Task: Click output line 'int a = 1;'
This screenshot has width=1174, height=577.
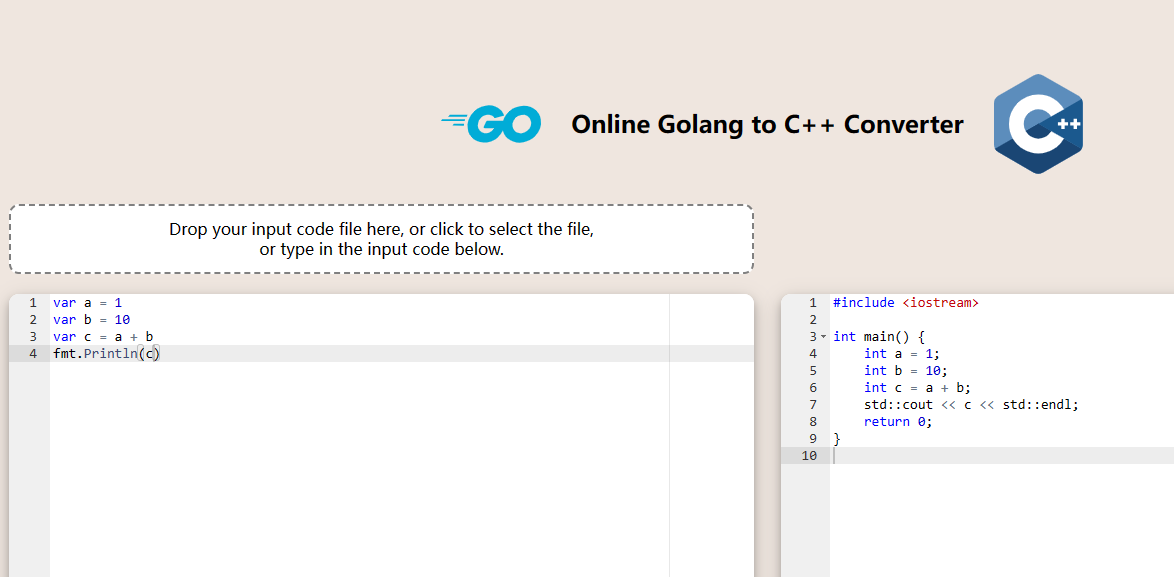Action: 901,354
